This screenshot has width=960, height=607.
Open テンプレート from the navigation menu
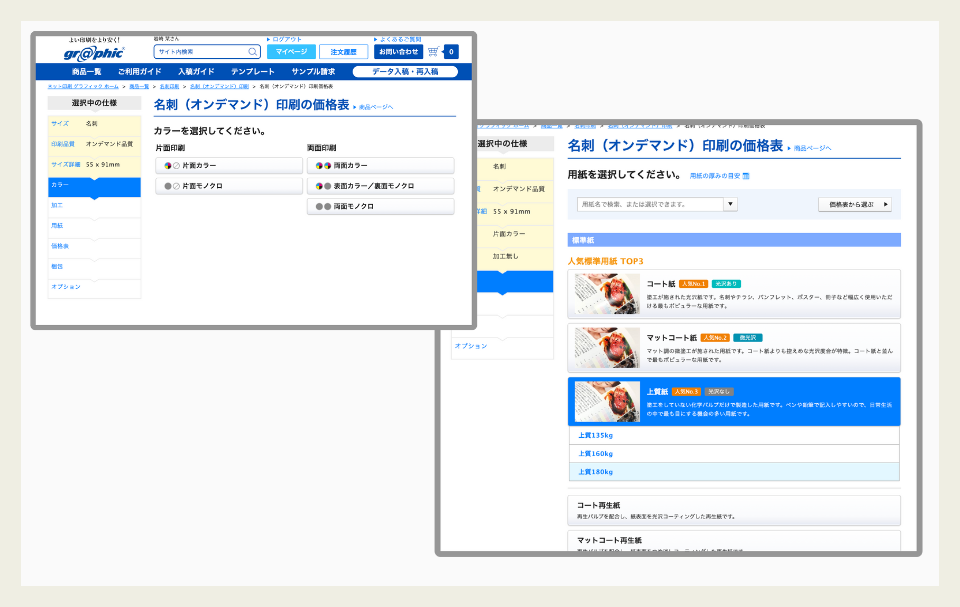[251, 71]
